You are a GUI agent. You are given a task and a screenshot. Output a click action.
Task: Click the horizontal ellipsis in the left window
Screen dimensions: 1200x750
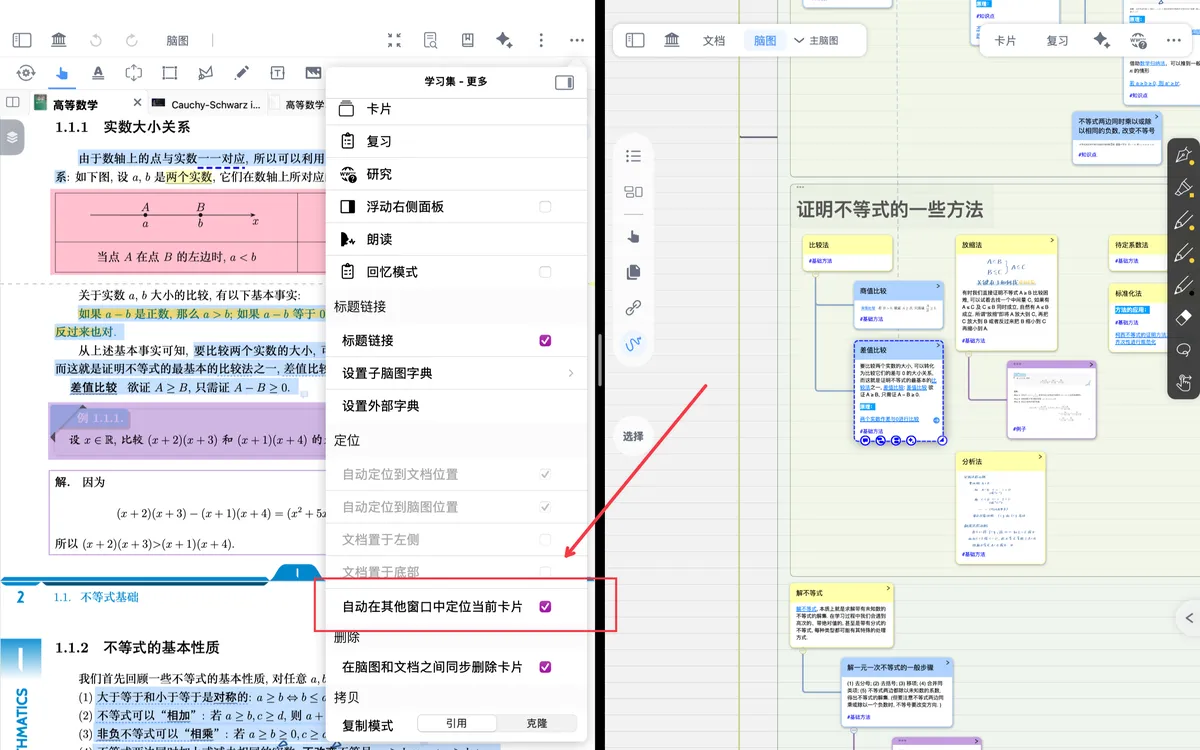click(577, 40)
